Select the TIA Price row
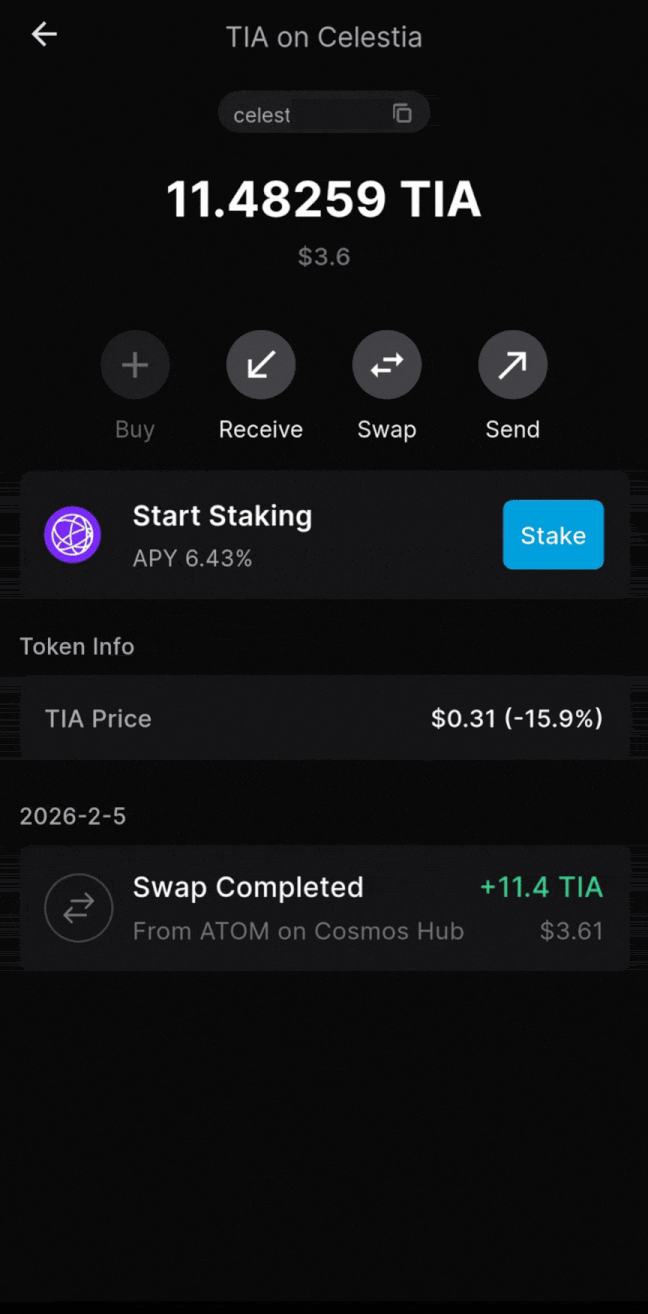Image resolution: width=648 pixels, height=1314 pixels. pos(324,718)
